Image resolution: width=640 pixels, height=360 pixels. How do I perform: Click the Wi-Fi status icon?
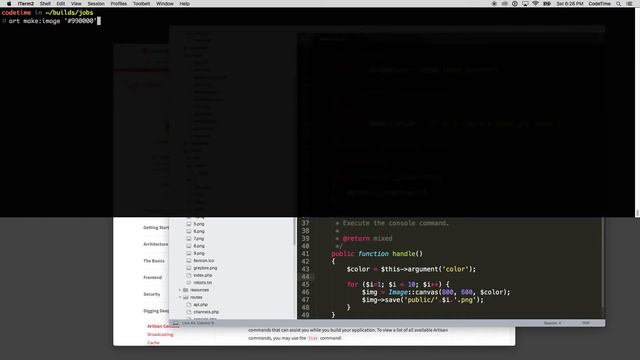point(536,4)
